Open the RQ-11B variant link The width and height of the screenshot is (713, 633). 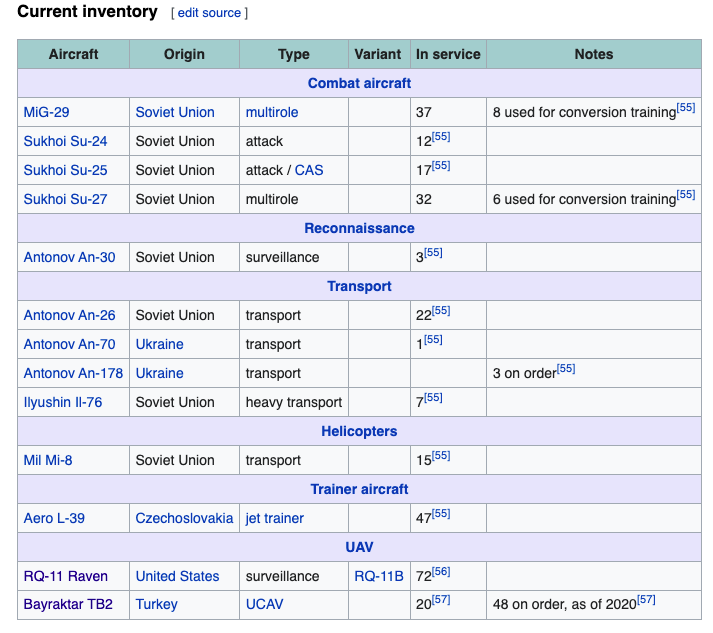click(379, 577)
